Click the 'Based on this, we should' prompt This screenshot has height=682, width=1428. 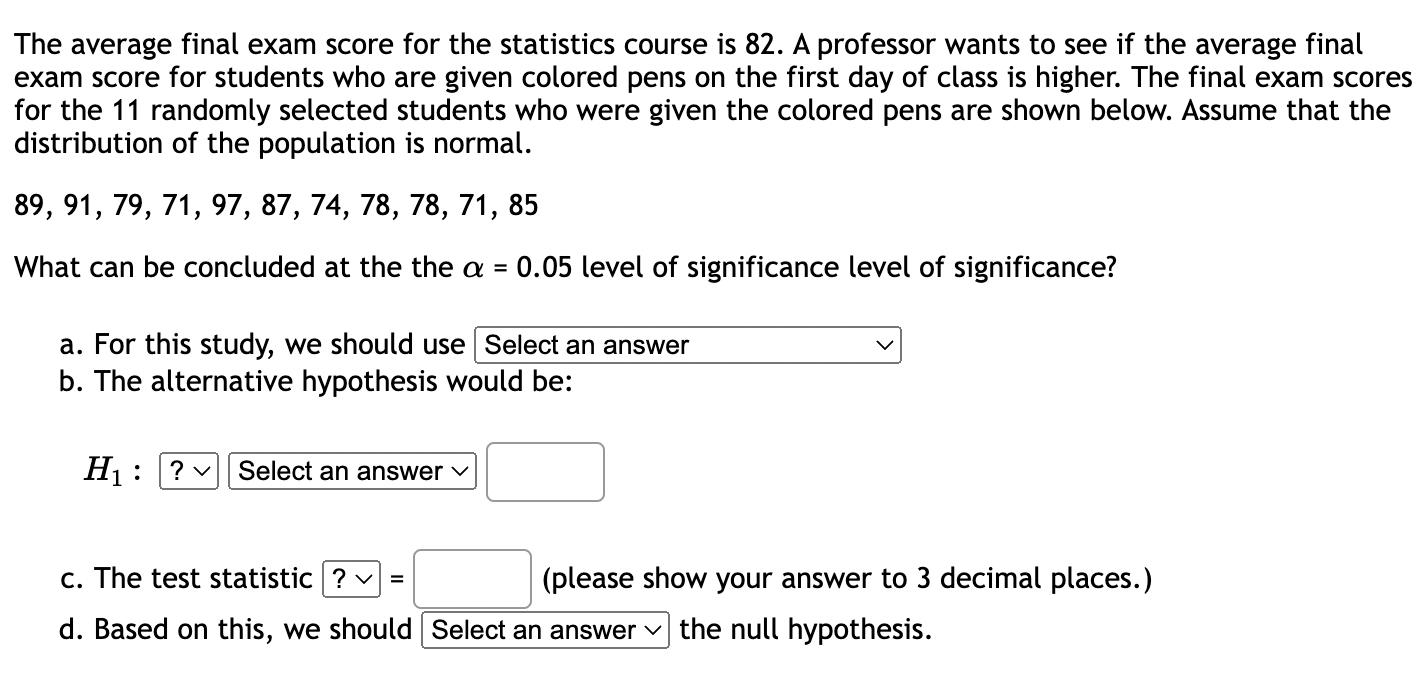(235, 629)
